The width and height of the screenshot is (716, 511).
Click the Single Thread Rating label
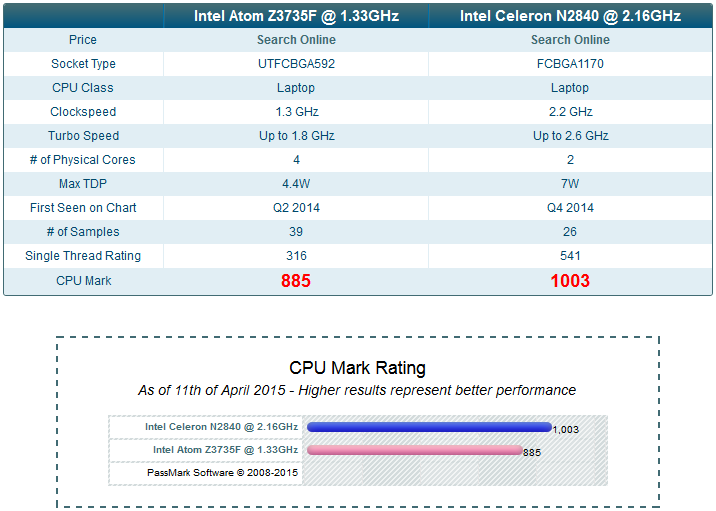(83, 256)
